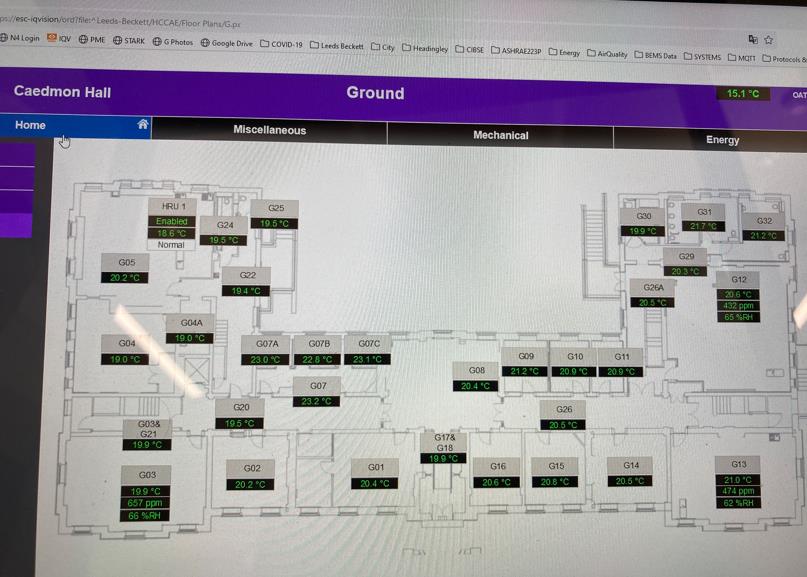This screenshot has height=577, width=807.
Task: Open the Energy tab
Action: (722, 140)
